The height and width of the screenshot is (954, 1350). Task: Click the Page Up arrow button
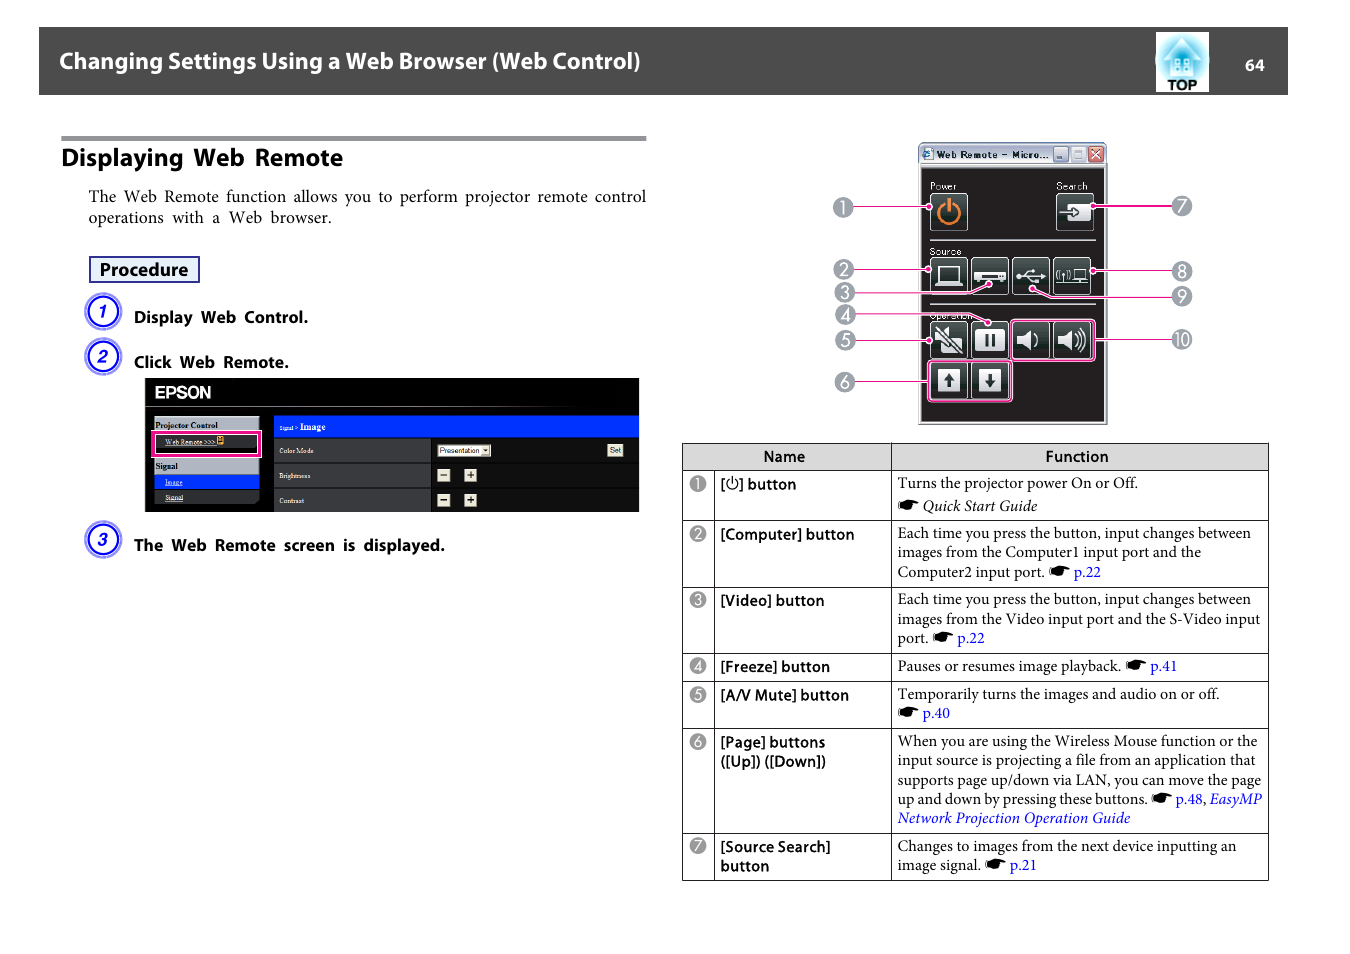(949, 380)
